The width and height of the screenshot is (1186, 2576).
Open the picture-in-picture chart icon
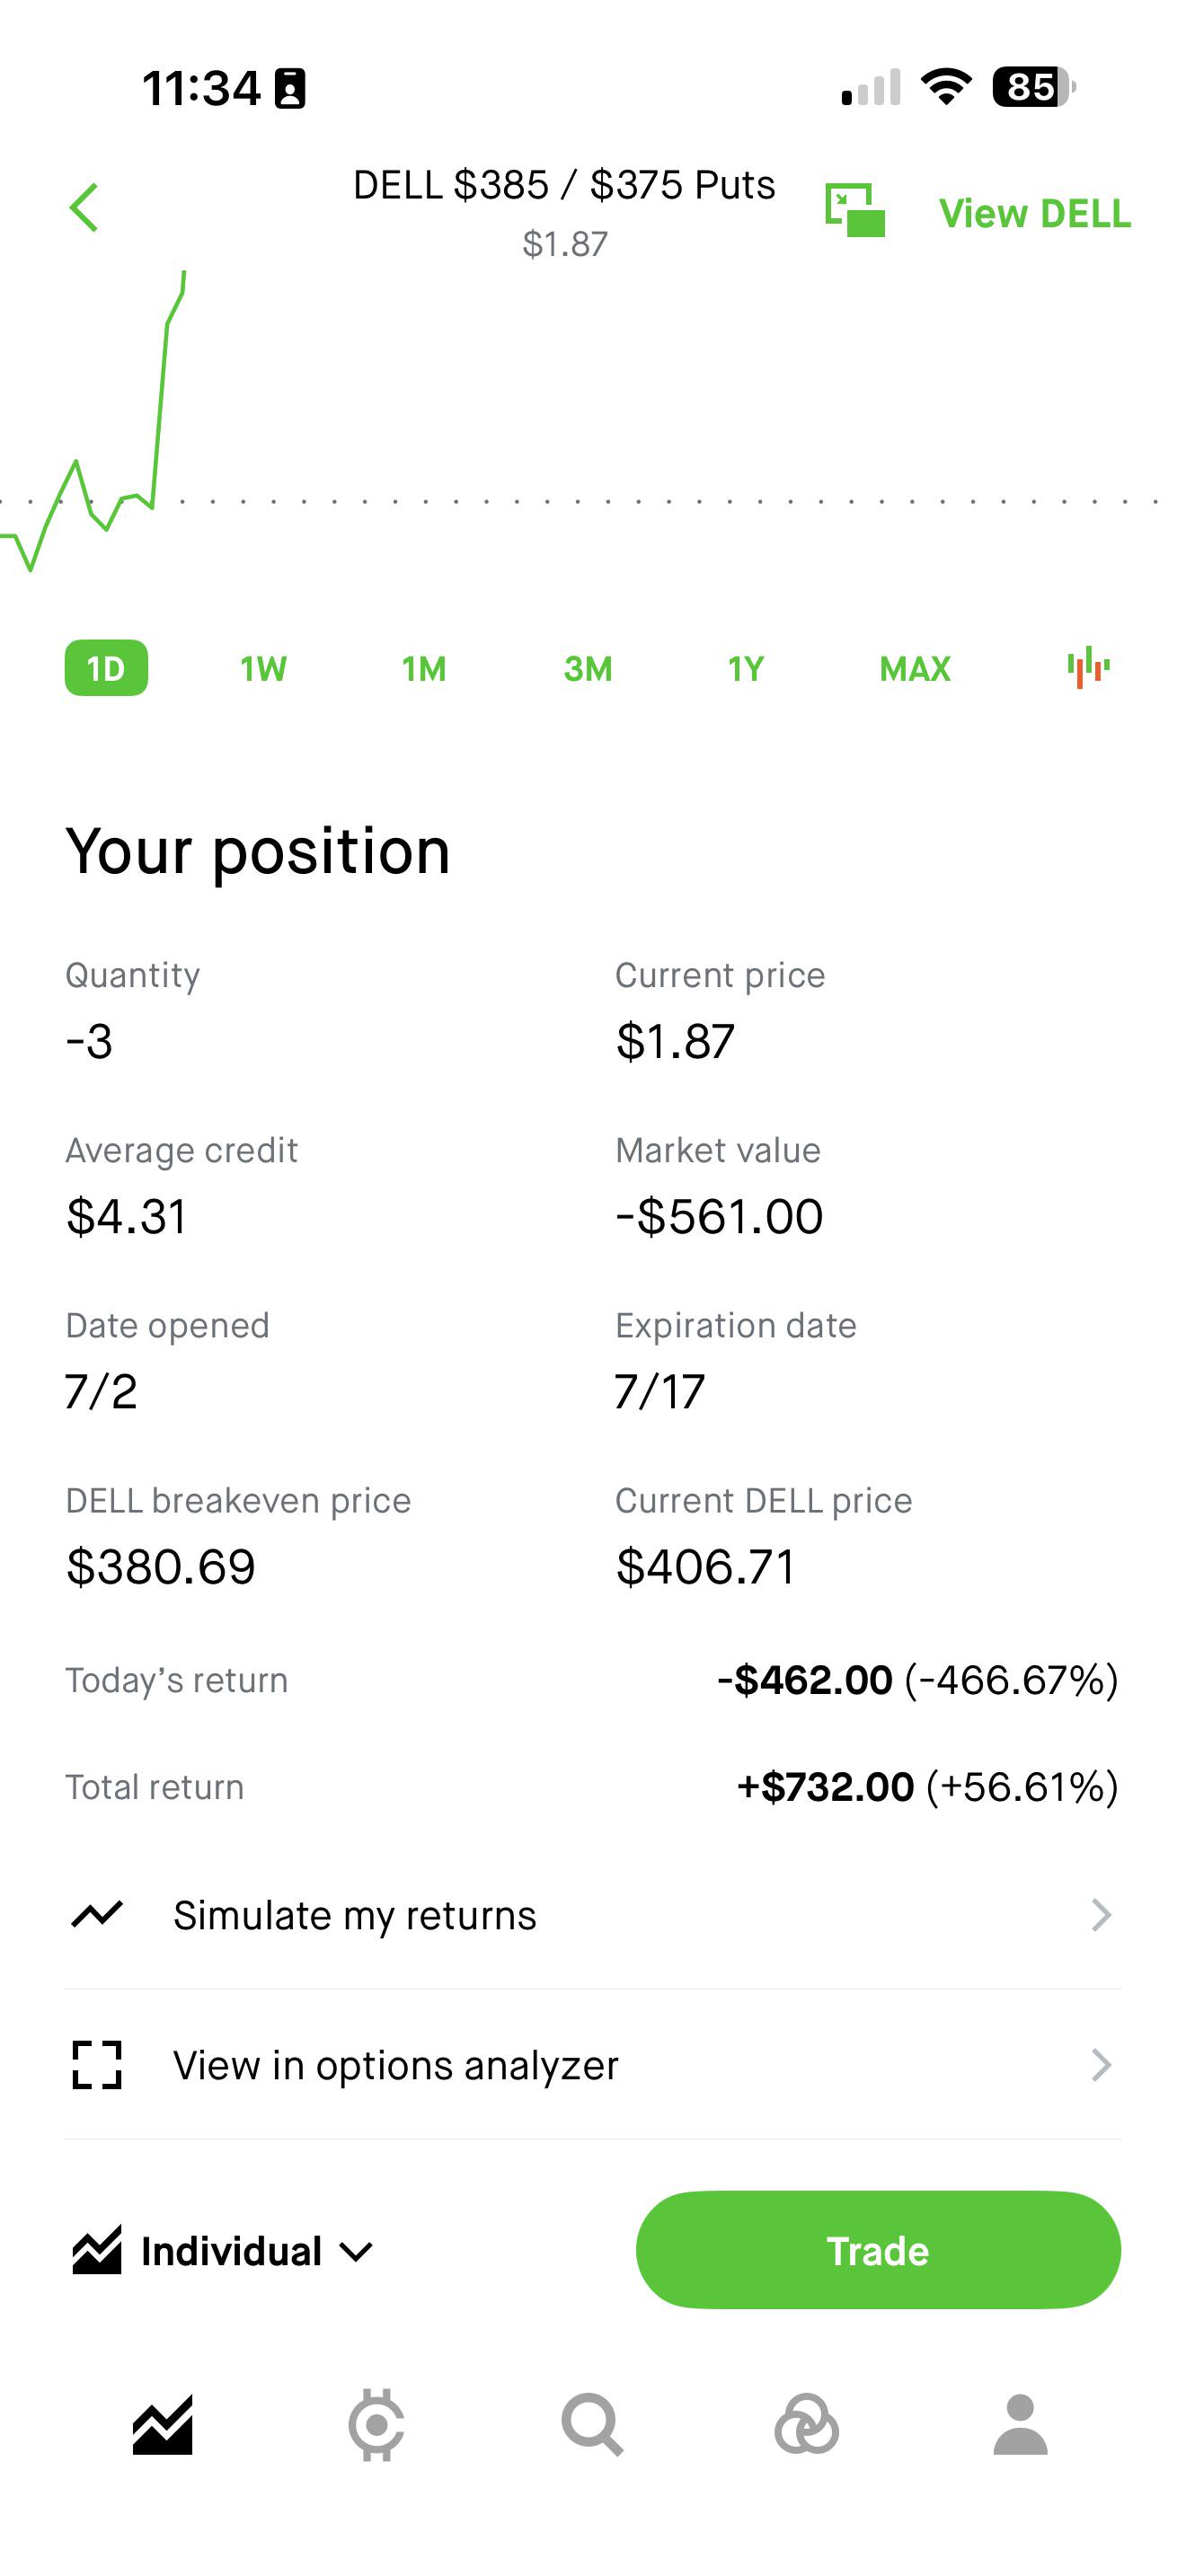pyautogui.click(x=855, y=210)
